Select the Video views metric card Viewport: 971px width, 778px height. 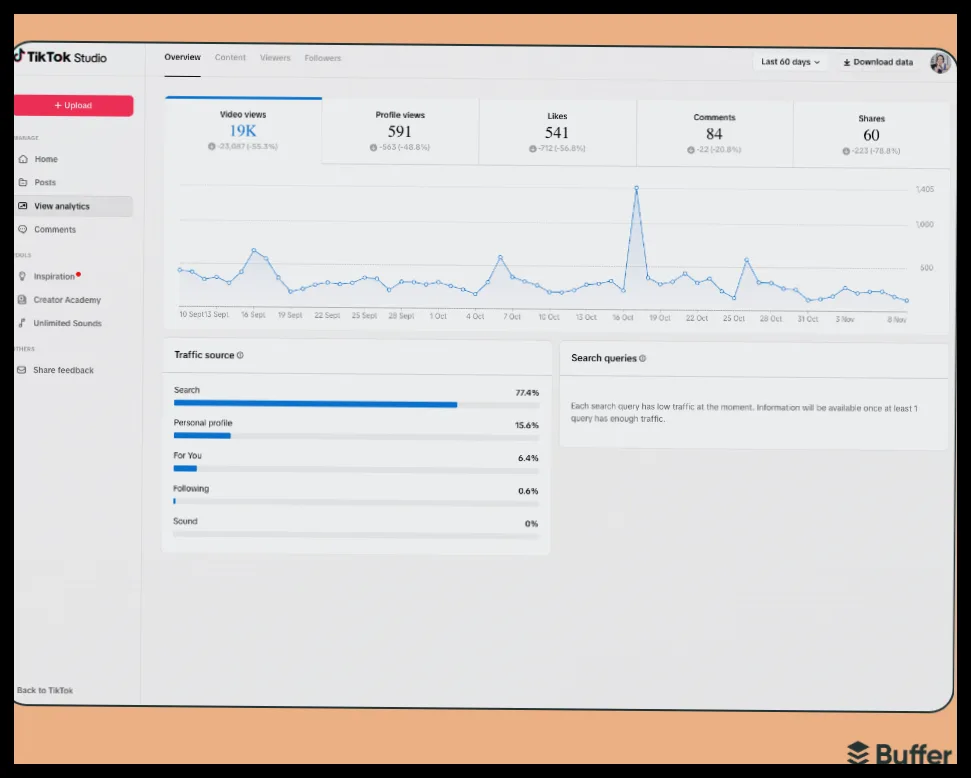point(243,130)
